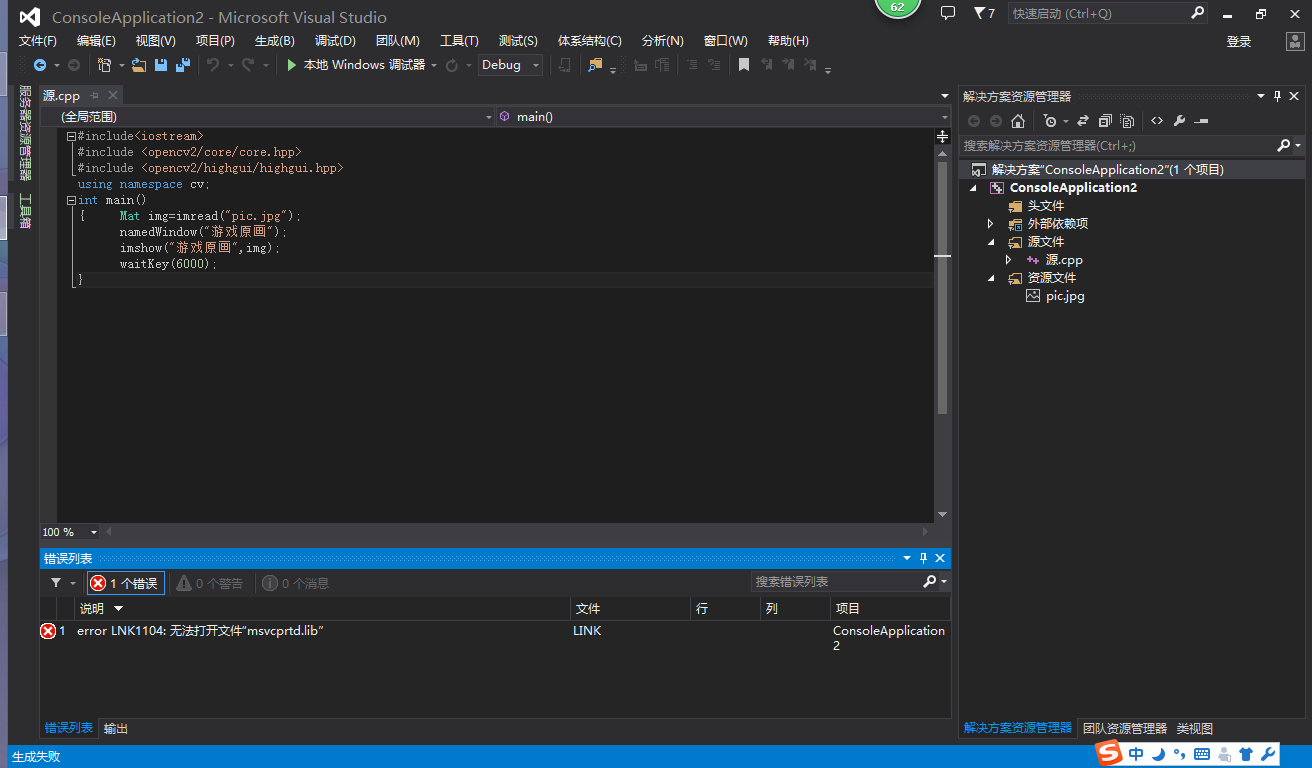Toggle the Preview Selected Items icon
The image size is (1312, 768).
(x=1202, y=121)
